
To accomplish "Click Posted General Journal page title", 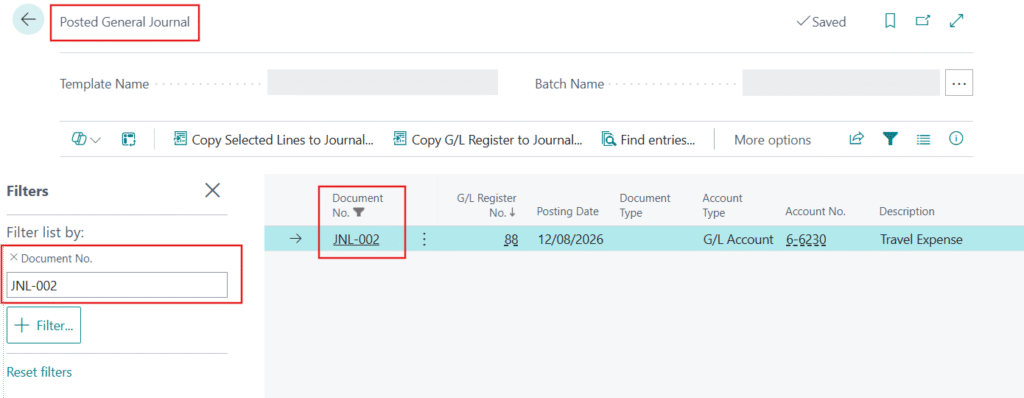I will [x=125, y=22].
